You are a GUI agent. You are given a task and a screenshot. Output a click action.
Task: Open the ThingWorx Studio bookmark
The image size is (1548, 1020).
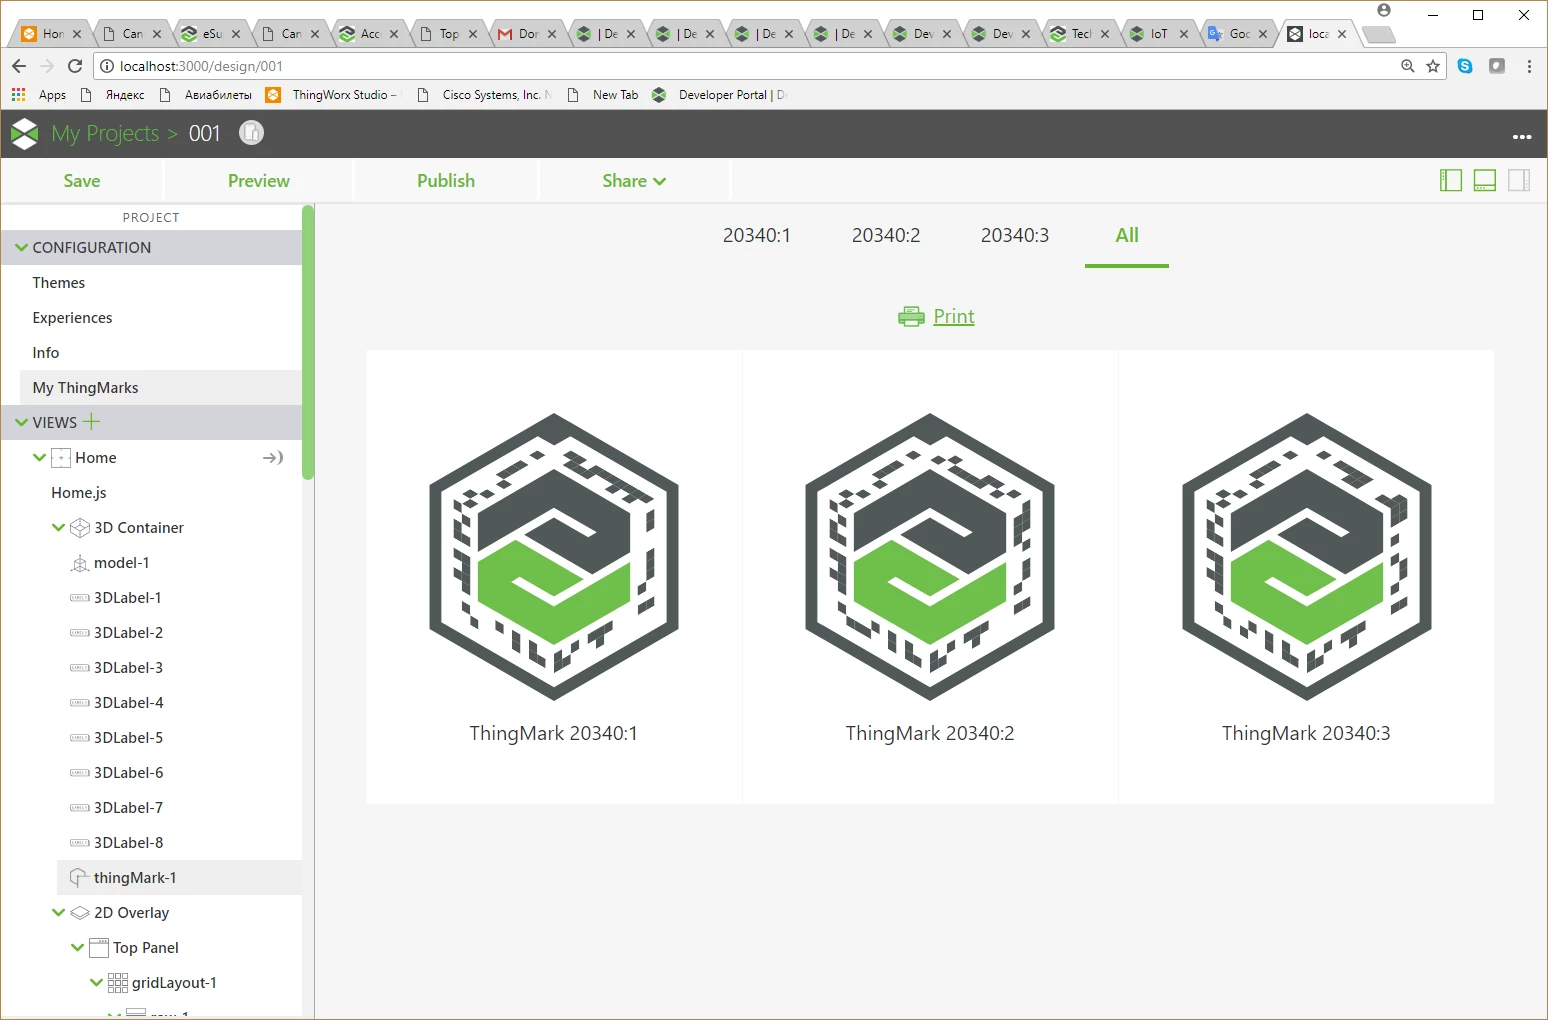[x=332, y=95]
